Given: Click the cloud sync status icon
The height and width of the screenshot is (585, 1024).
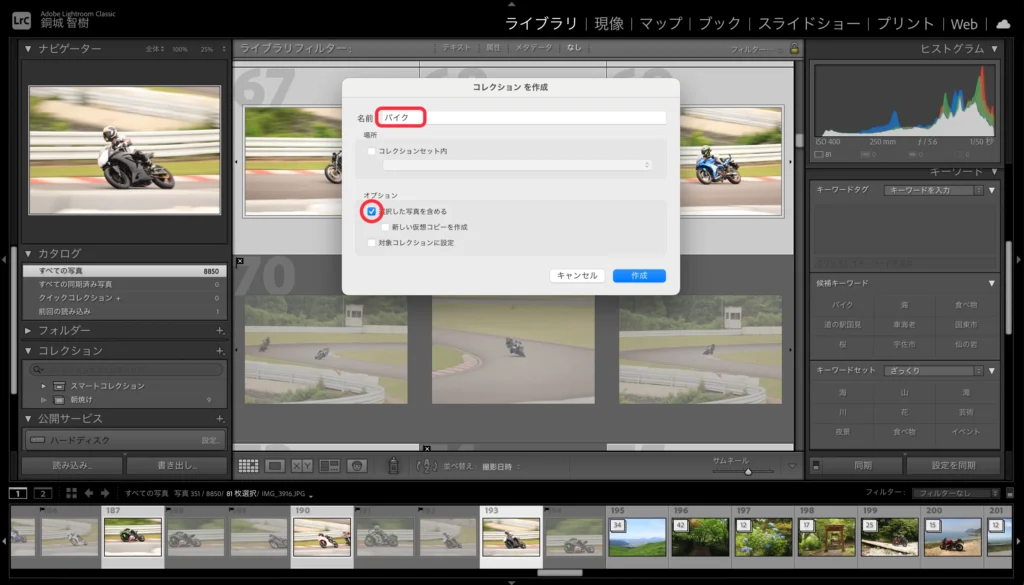Looking at the screenshot, I should 1003,23.
